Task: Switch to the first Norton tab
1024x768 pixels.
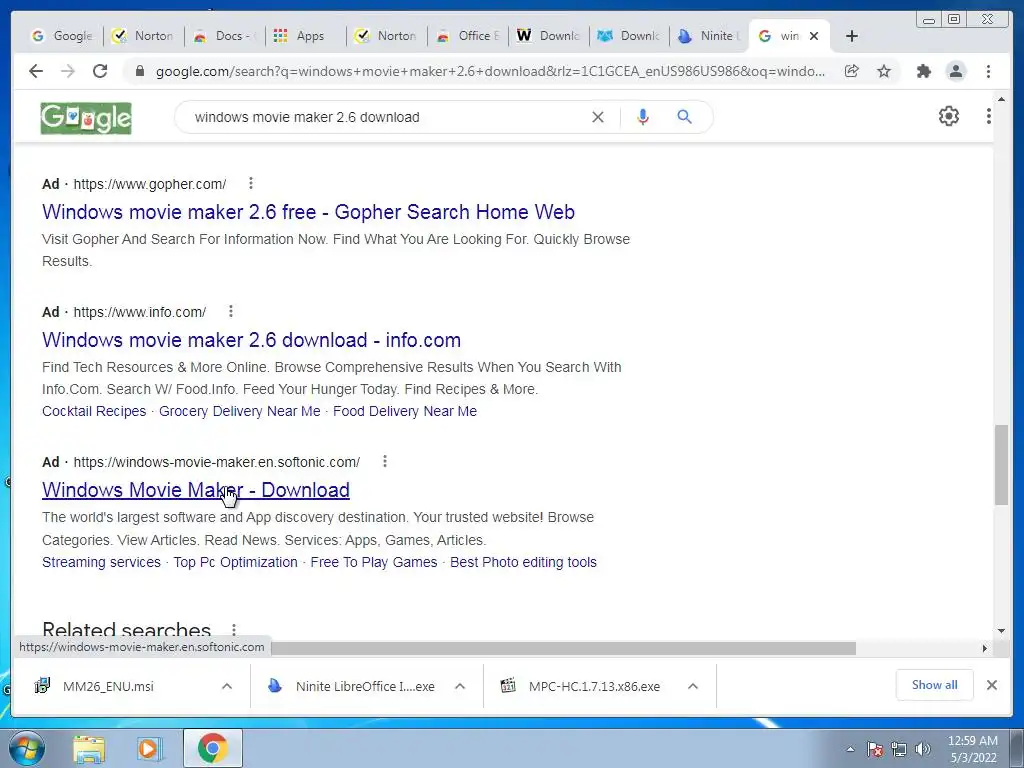Action: (x=143, y=36)
